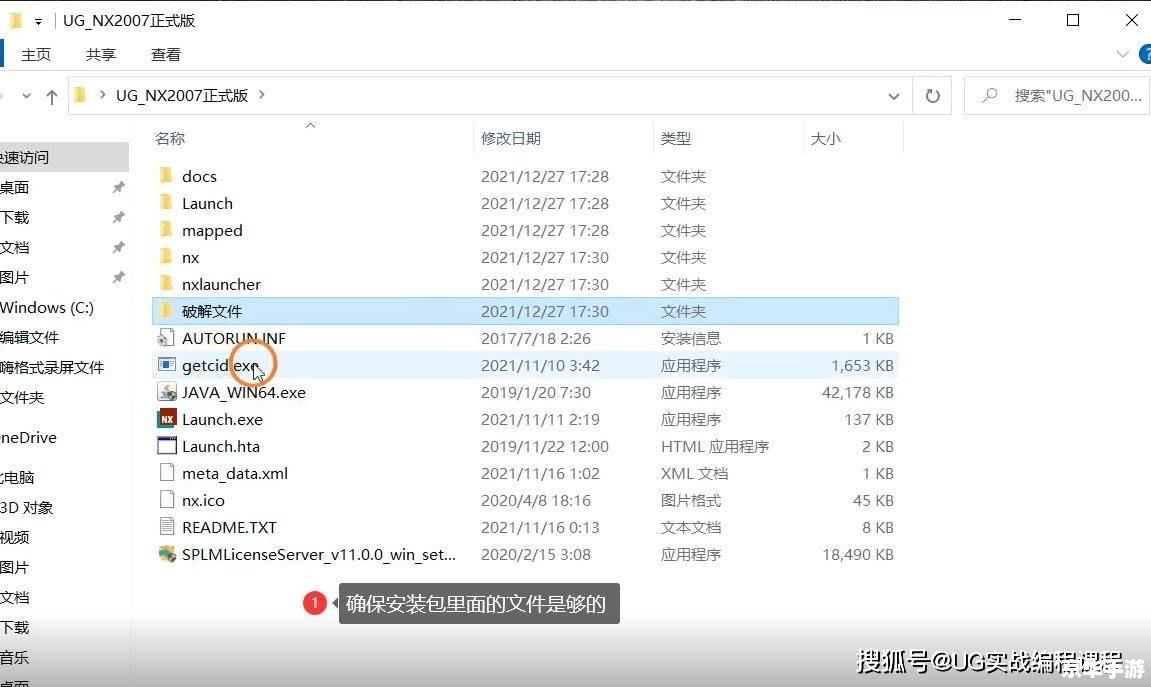1151x687 pixels.
Task: Click chevron before UG_NX2007正式版 in breadcrumb
Action: click(102, 95)
